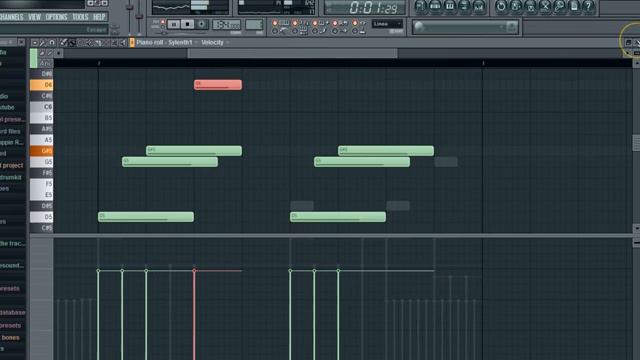640x360 pixels.
Task: Open the VIEW menu
Action: 35,17
